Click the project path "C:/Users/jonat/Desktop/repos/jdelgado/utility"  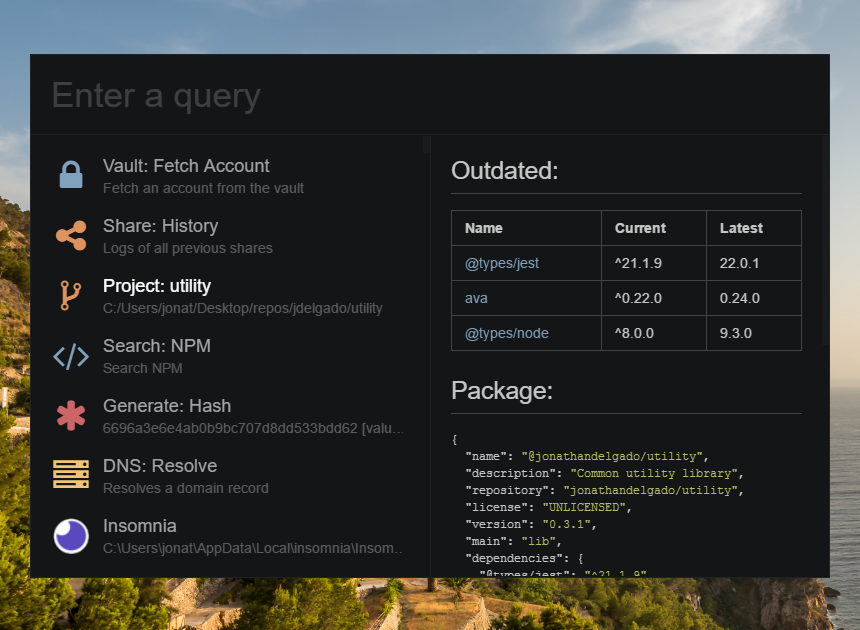coord(242,308)
